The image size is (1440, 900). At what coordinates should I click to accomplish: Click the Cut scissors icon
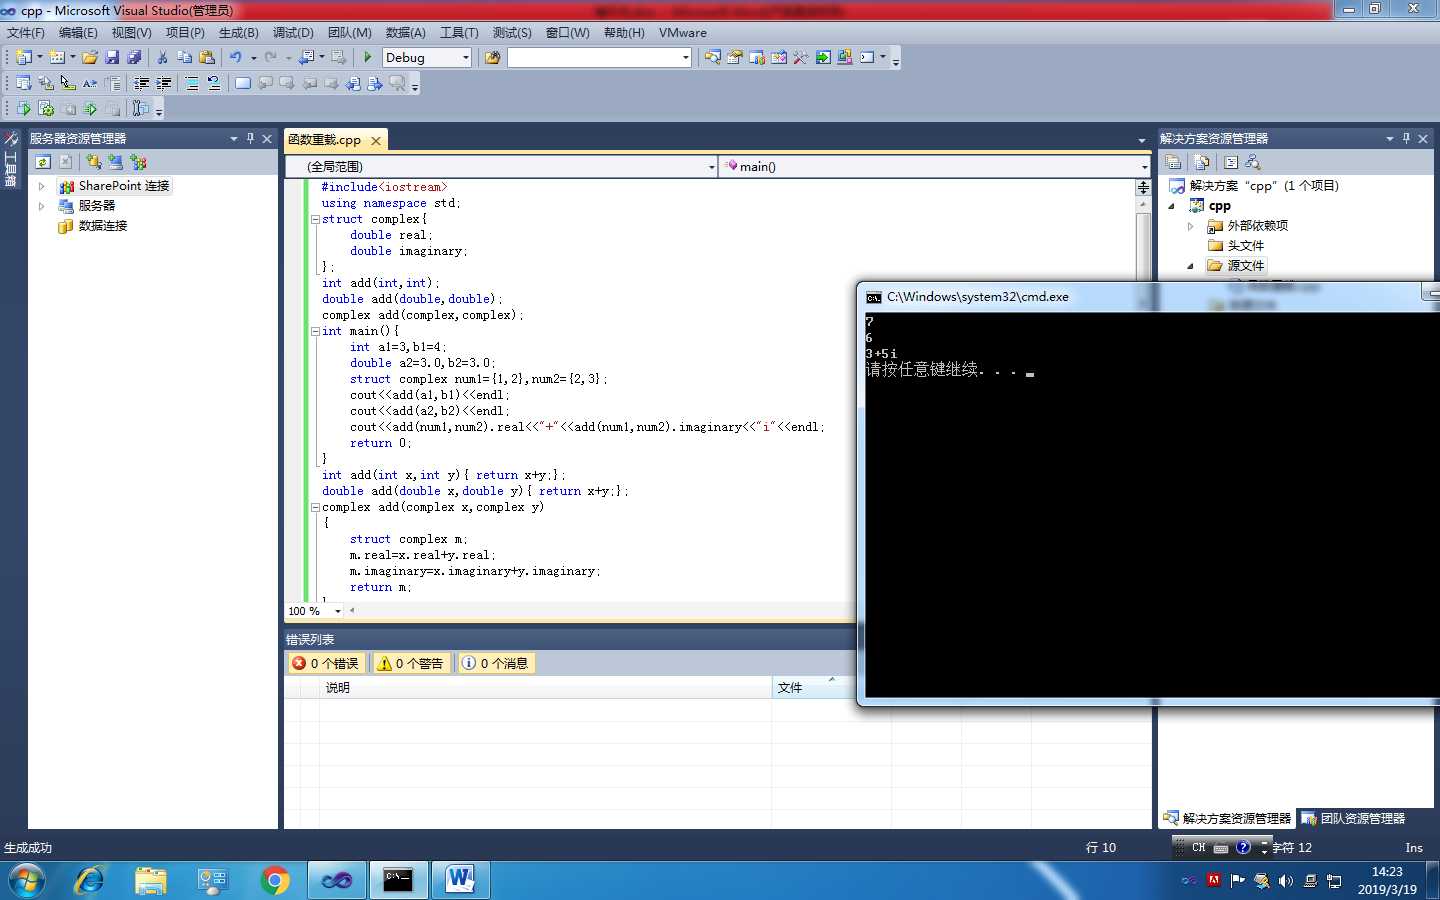[x=162, y=58]
